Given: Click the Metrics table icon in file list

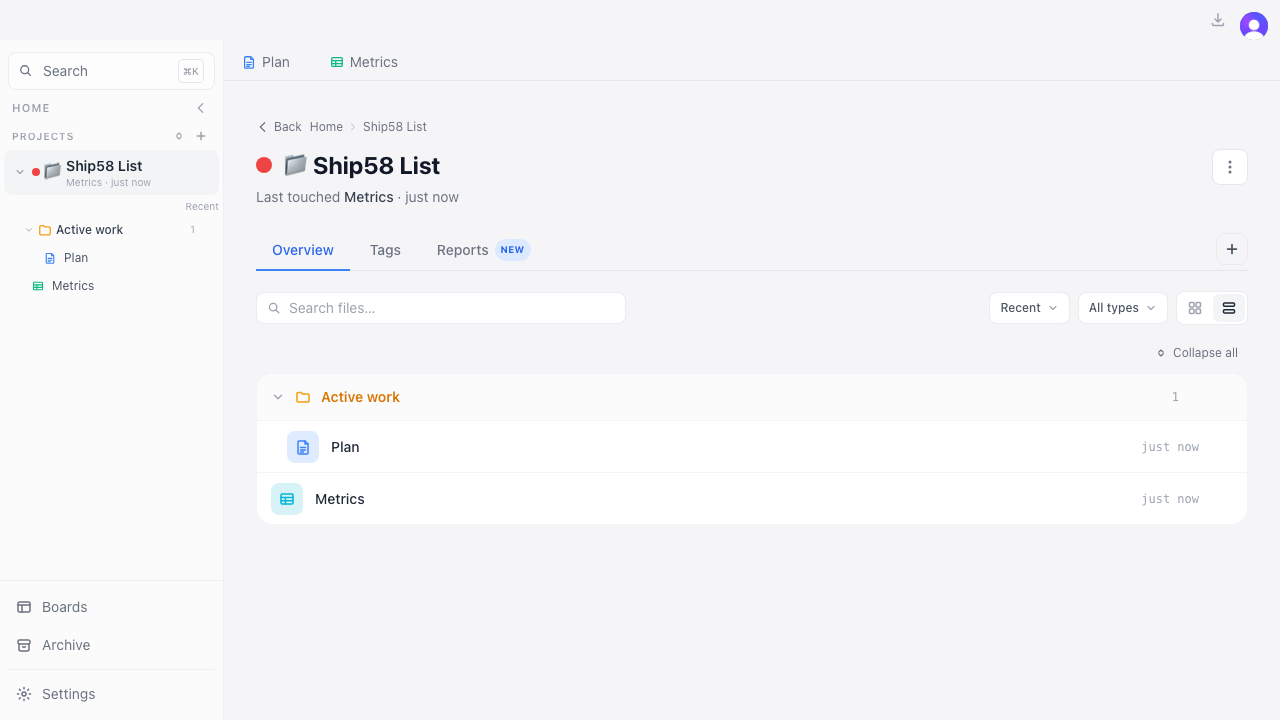Looking at the screenshot, I should pyautogui.click(x=287, y=499).
